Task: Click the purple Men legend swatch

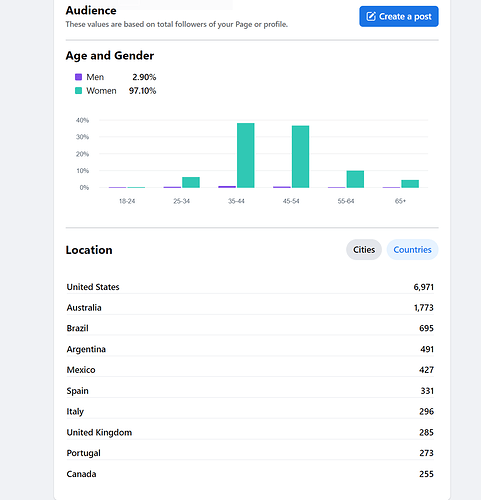Action: pos(78,77)
